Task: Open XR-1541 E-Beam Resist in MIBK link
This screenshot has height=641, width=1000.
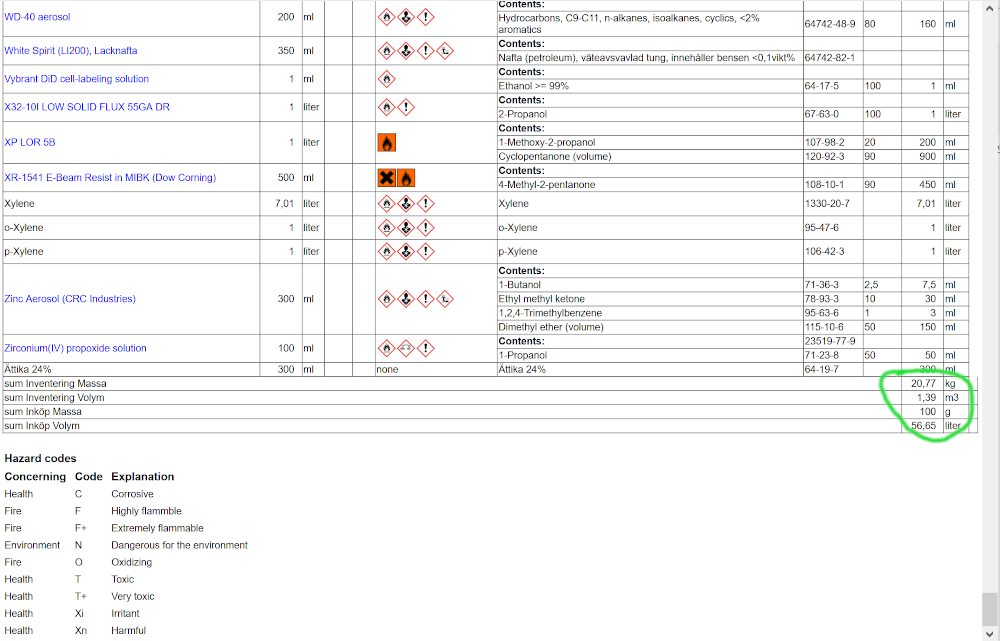Action: point(110,178)
